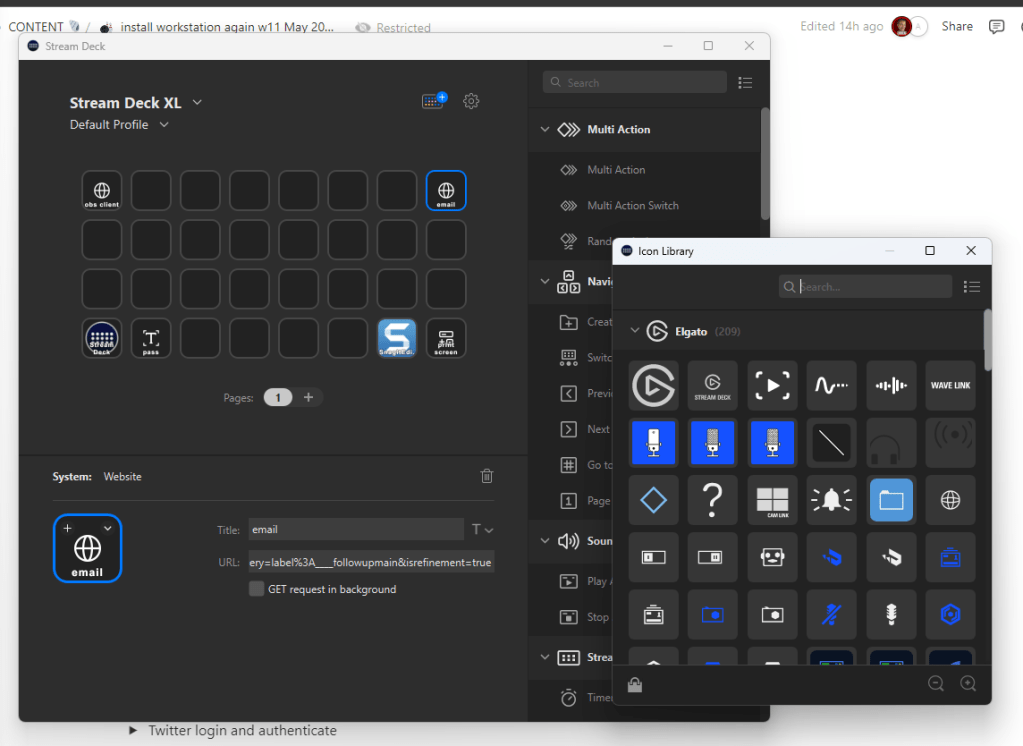The width and height of the screenshot is (1023, 746).
Task: Collapse the Elgato icon pack
Action: 635,331
